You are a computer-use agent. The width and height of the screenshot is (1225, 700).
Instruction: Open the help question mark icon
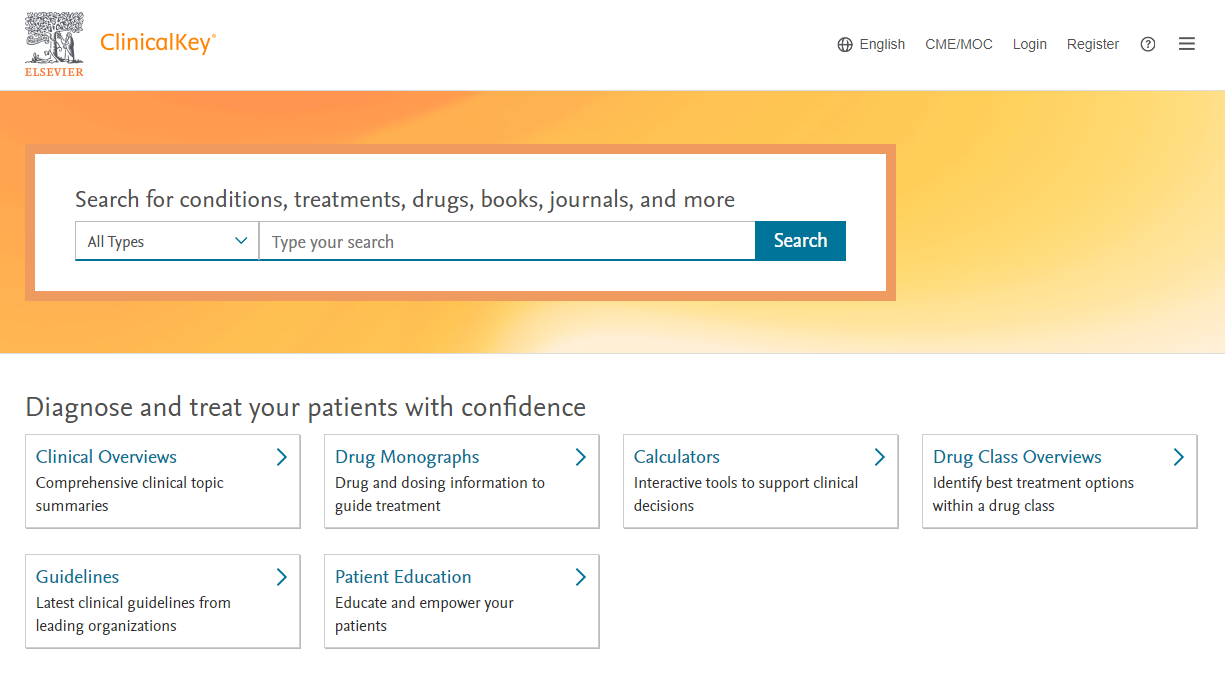1148,44
